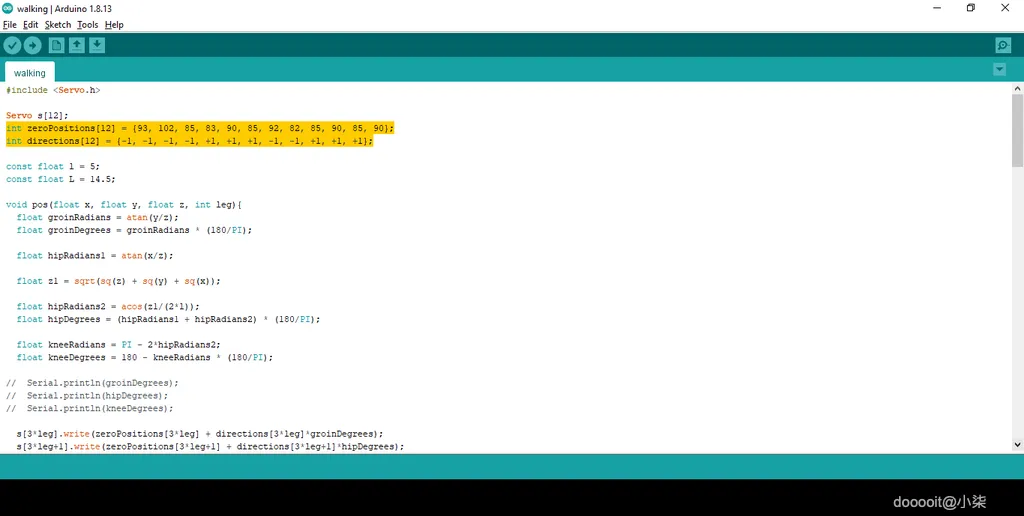Click the Verify sketch checkmark icon

12,45
